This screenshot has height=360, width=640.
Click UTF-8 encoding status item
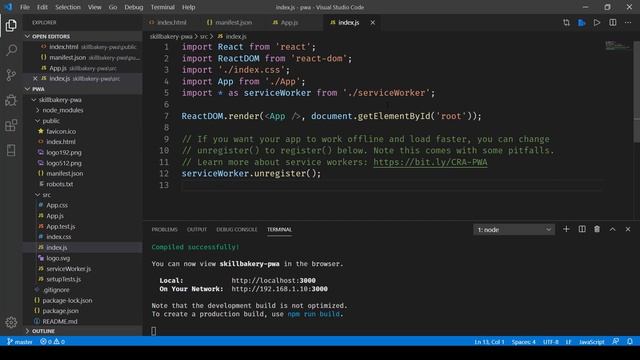click(x=550, y=342)
